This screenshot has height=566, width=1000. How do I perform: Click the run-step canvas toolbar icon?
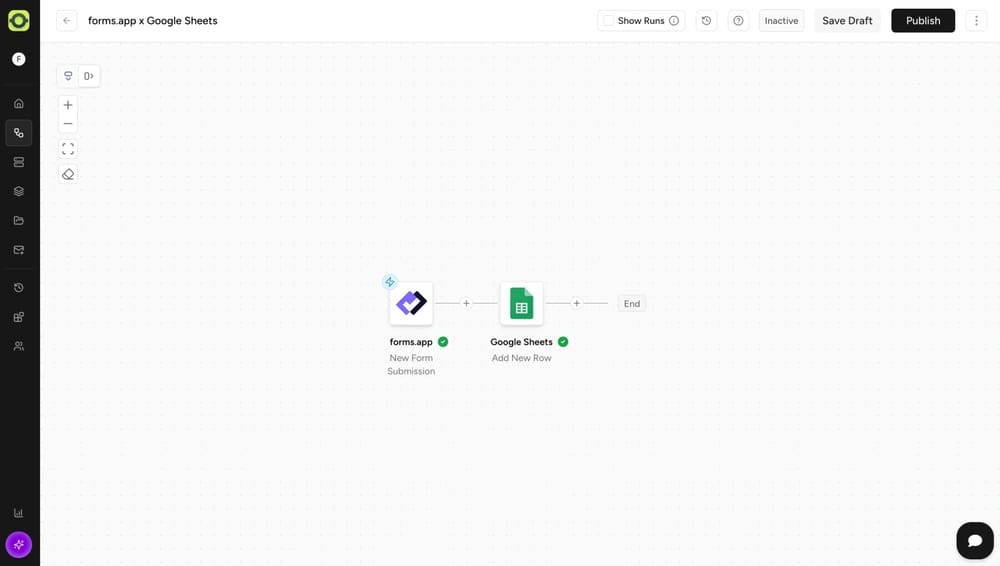point(89,76)
